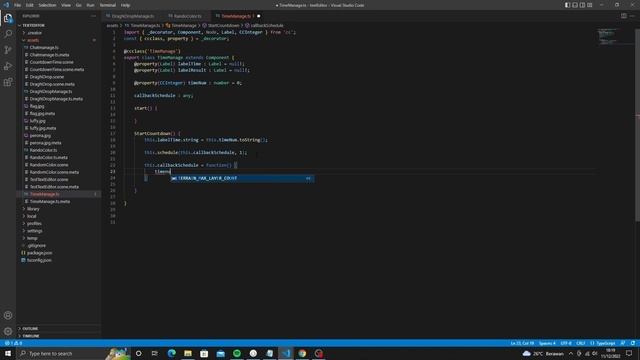The height and width of the screenshot is (360, 640).
Task: Open notifications bell in status bar
Action: (633, 343)
